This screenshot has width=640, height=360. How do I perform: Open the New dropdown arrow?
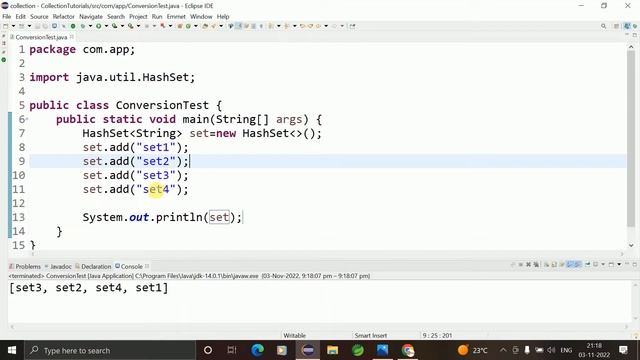coord(13,26)
